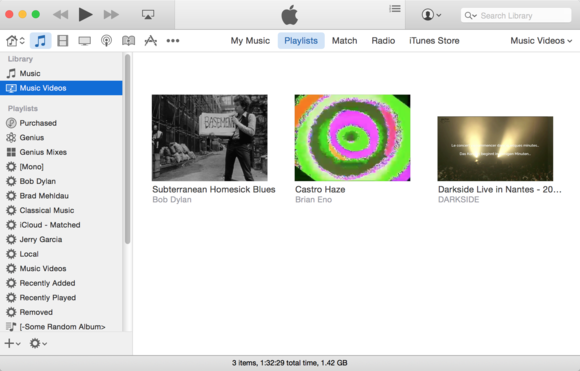Go to the iTunes Store tab

point(434,41)
